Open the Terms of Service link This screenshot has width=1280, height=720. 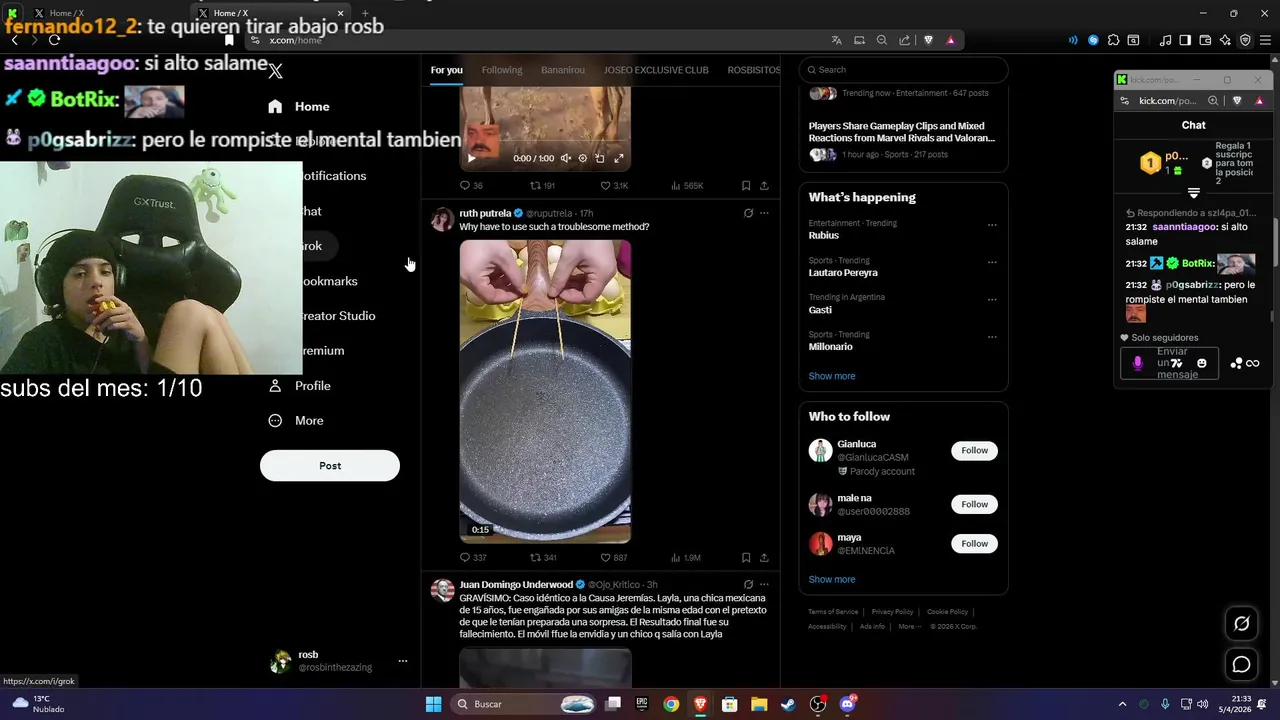point(833,612)
